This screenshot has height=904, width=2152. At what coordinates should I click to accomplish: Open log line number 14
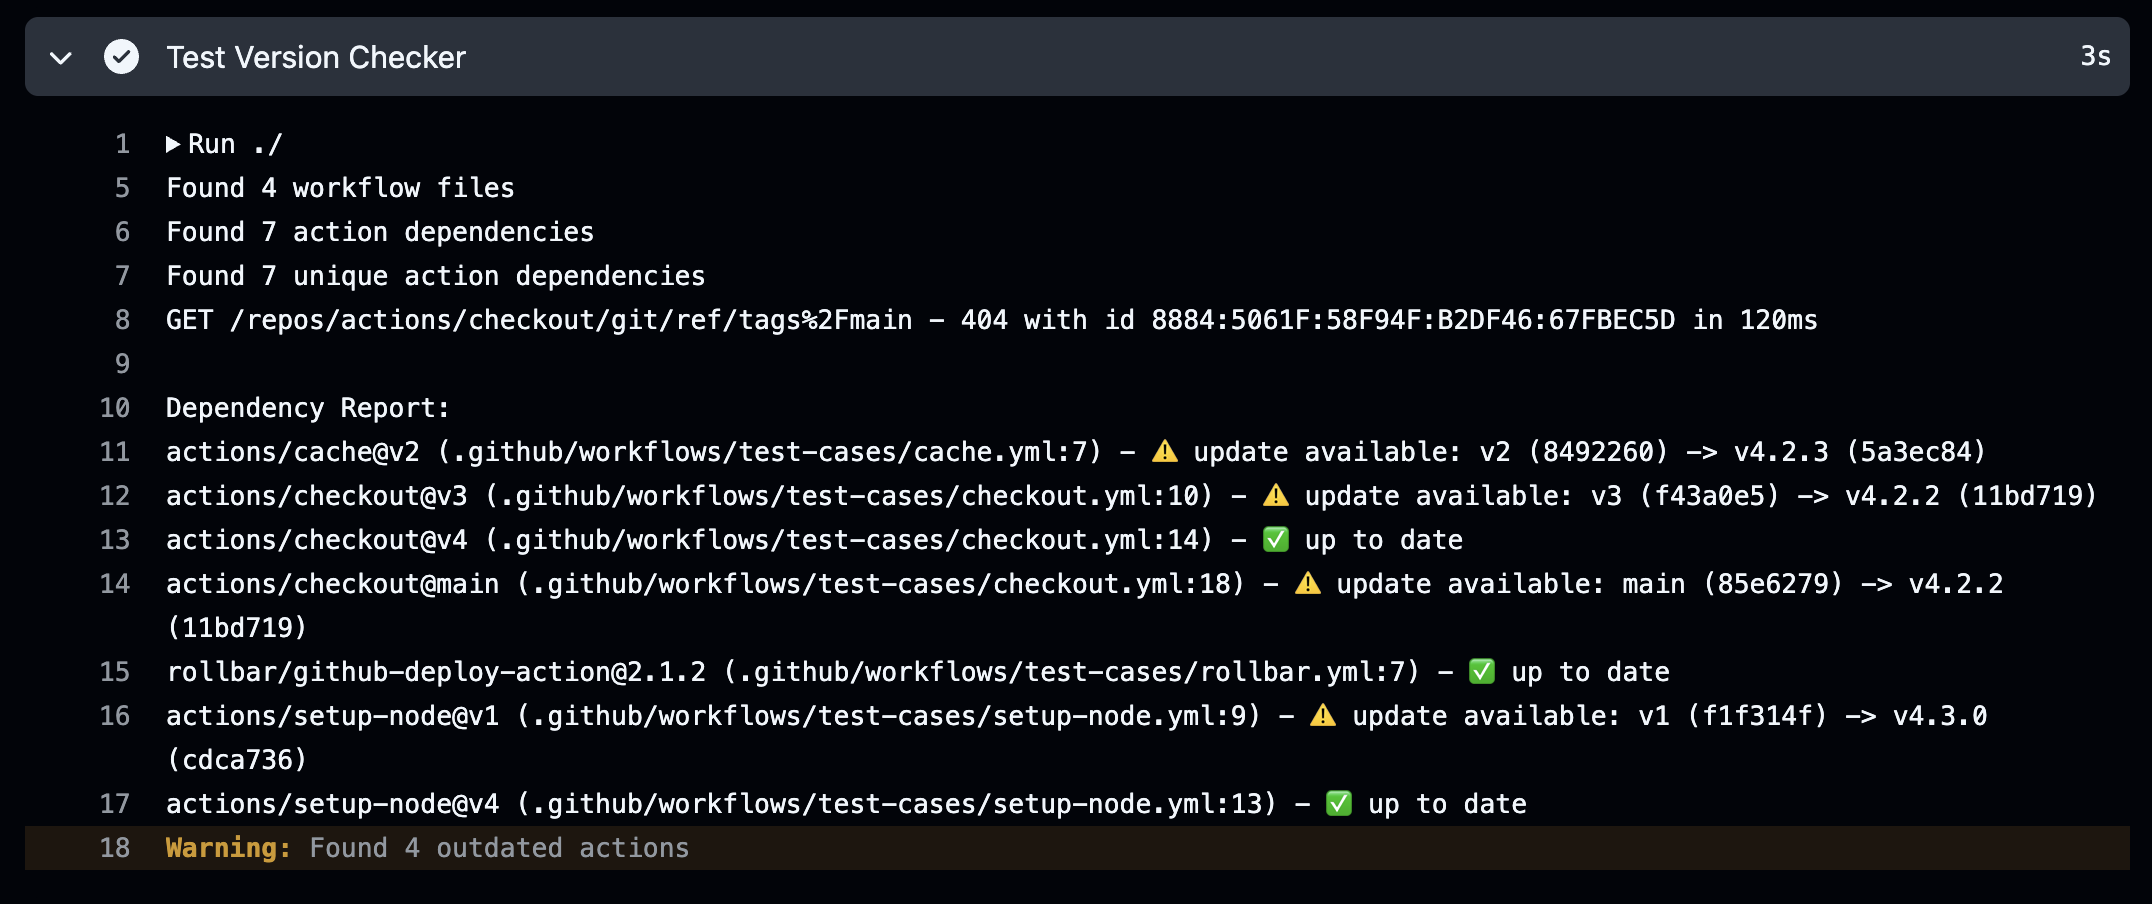[115, 584]
